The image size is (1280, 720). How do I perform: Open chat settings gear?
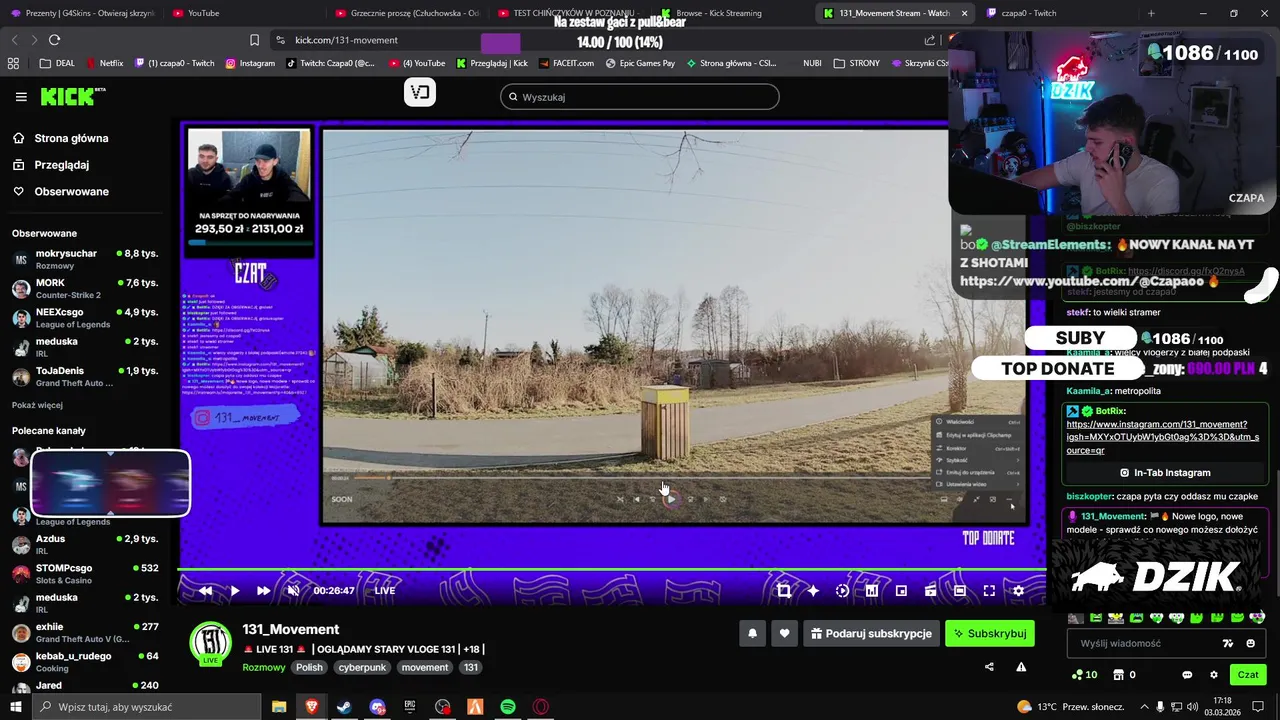coord(1214,675)
